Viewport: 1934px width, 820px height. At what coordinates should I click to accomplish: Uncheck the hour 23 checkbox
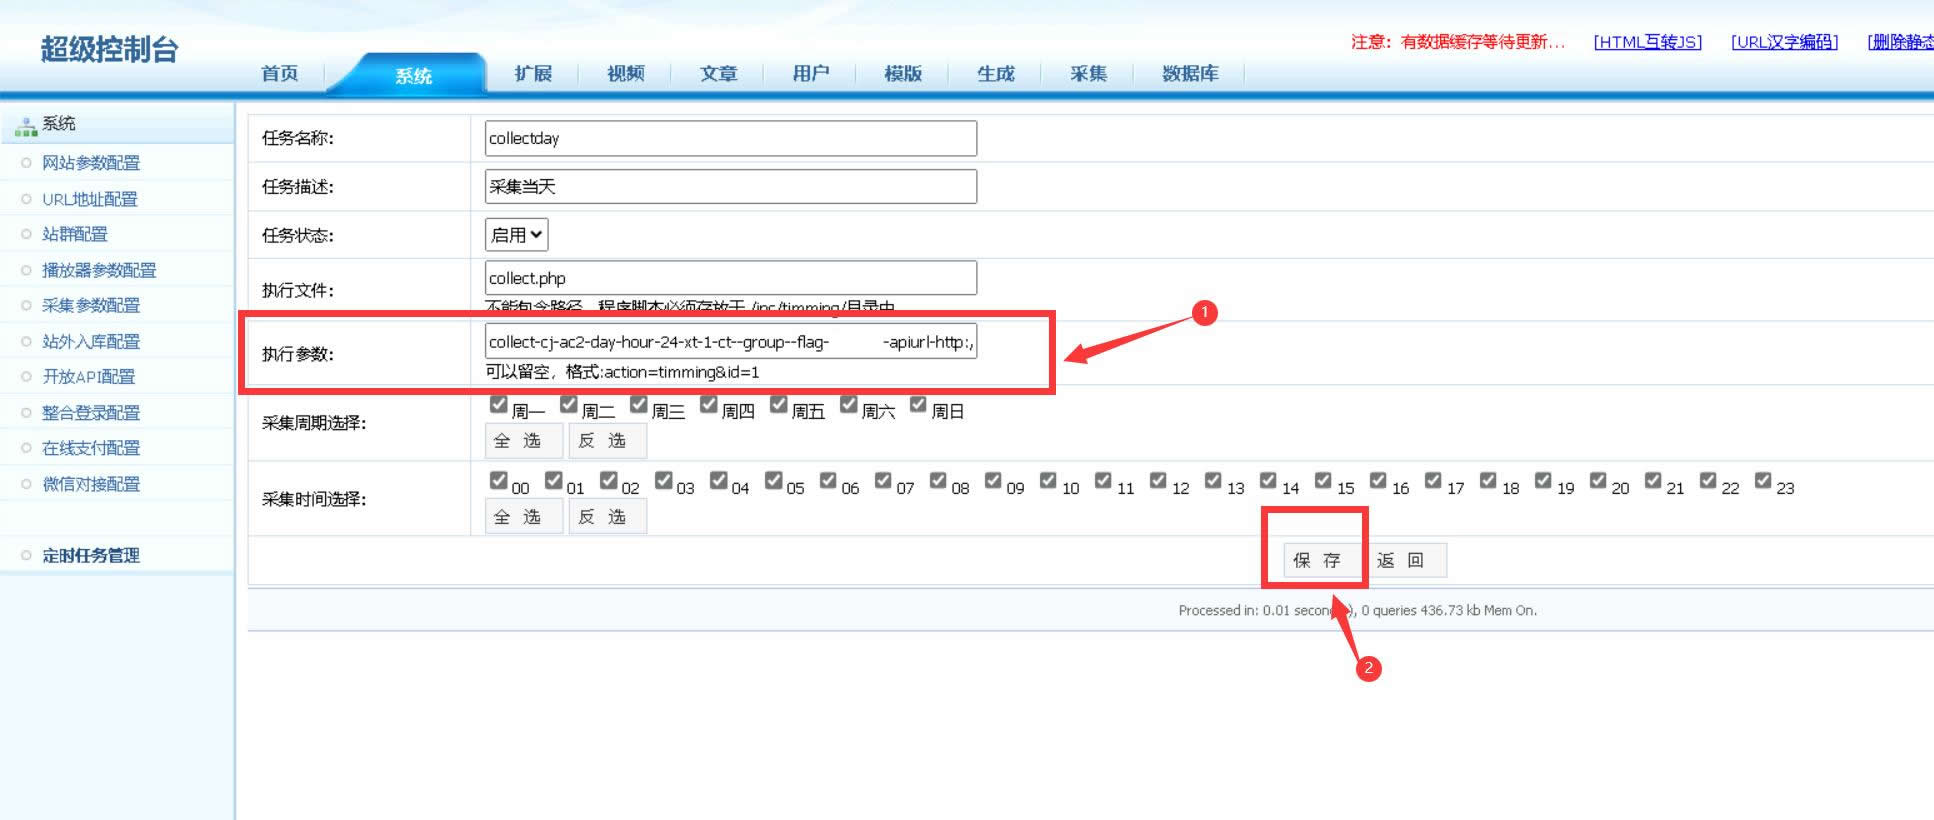[1763, 481]
